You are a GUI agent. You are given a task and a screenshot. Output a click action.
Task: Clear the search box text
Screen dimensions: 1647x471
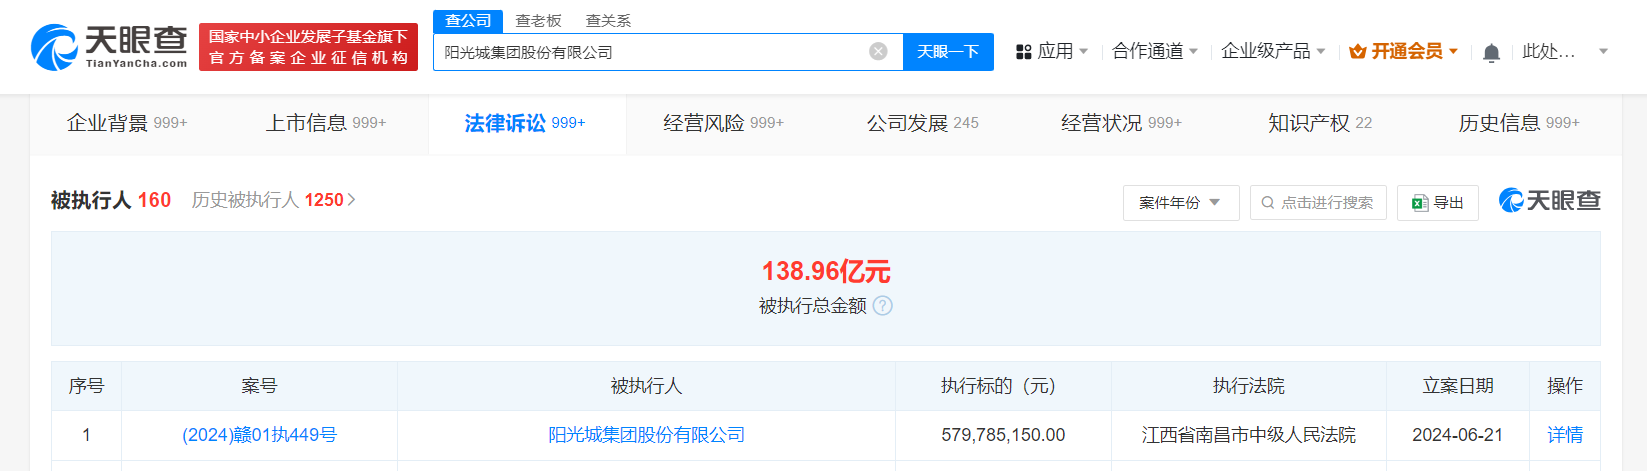[x=878, y=51]
